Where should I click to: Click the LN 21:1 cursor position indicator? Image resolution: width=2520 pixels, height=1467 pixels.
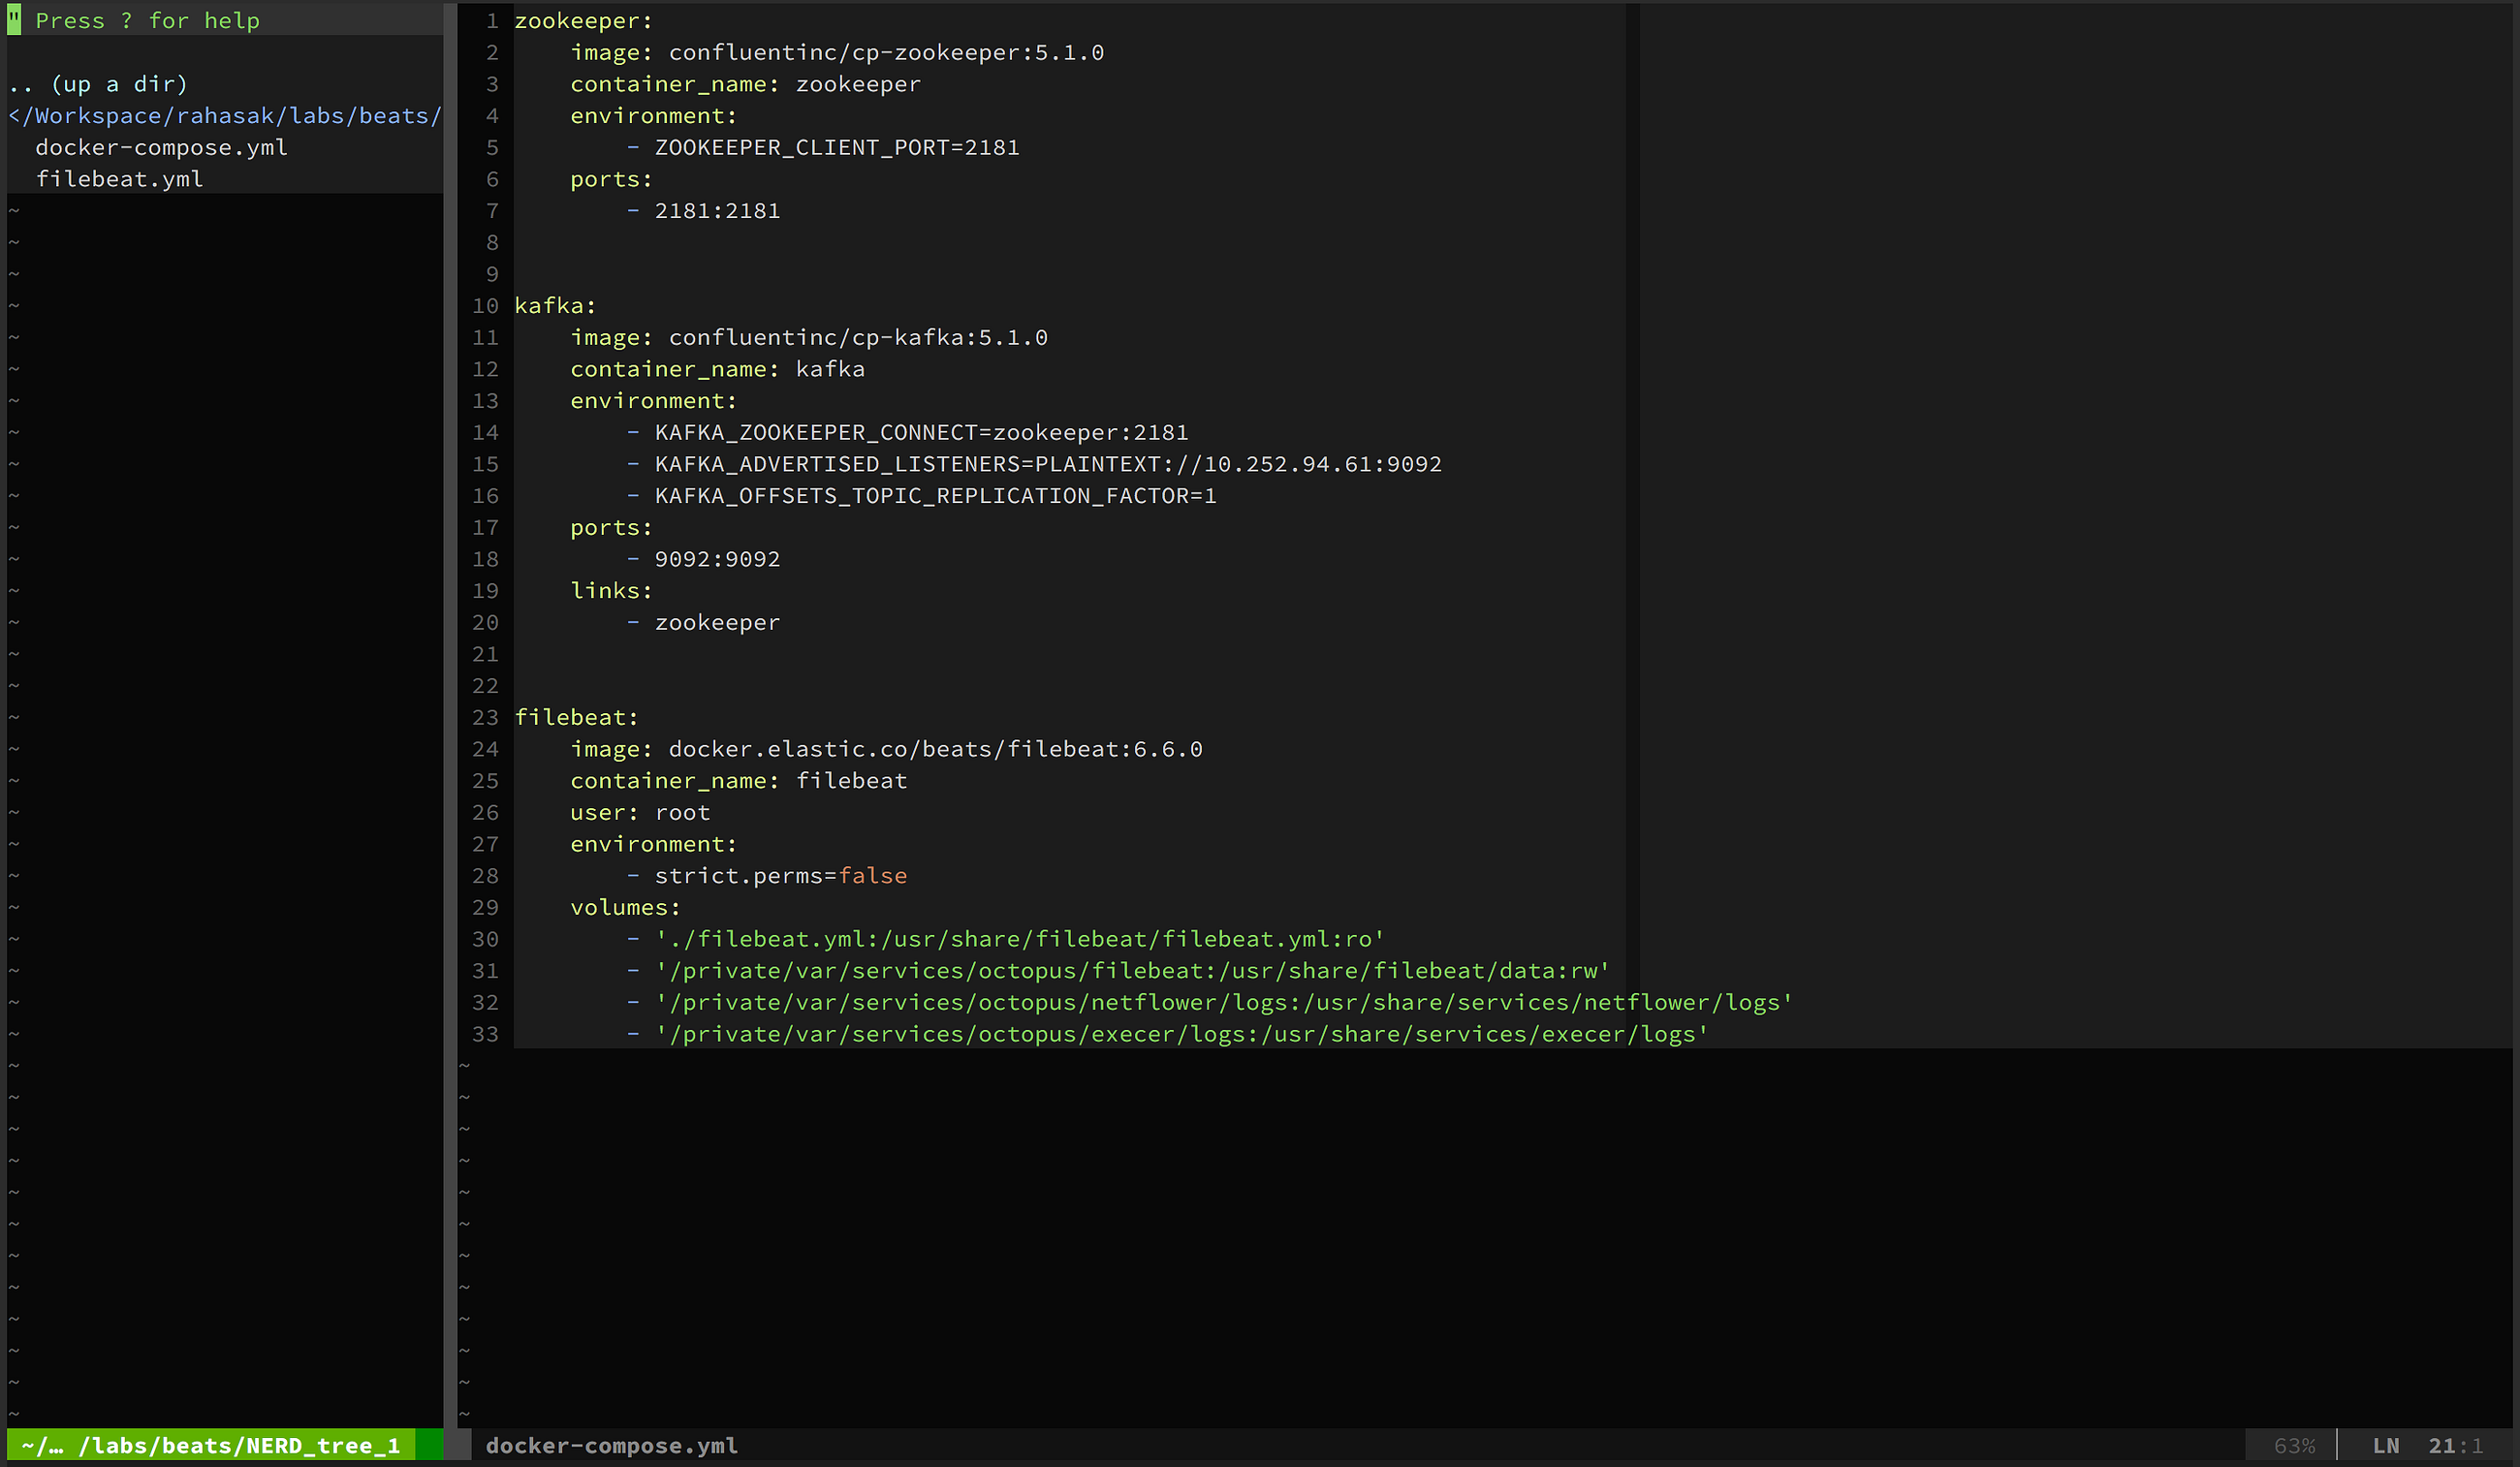point(2427,1445)
